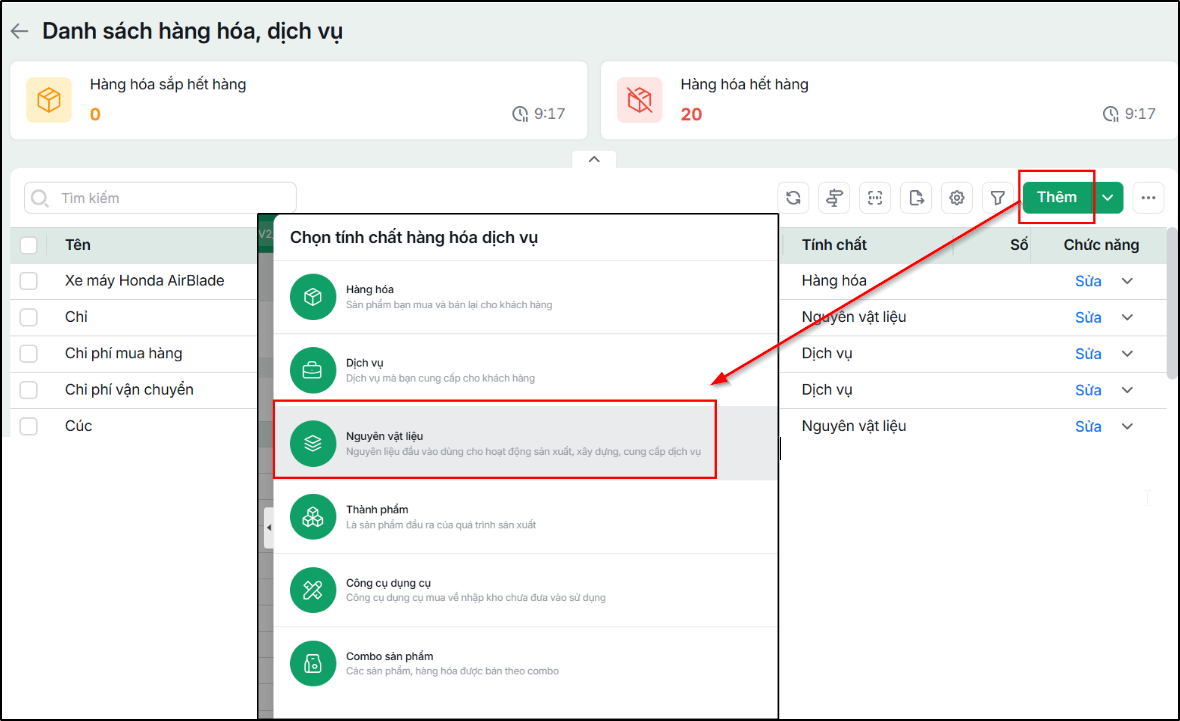1180x721 pixels.
Task: Click the barcode scan toolbar icon
Action: click(x=874, y=198)
